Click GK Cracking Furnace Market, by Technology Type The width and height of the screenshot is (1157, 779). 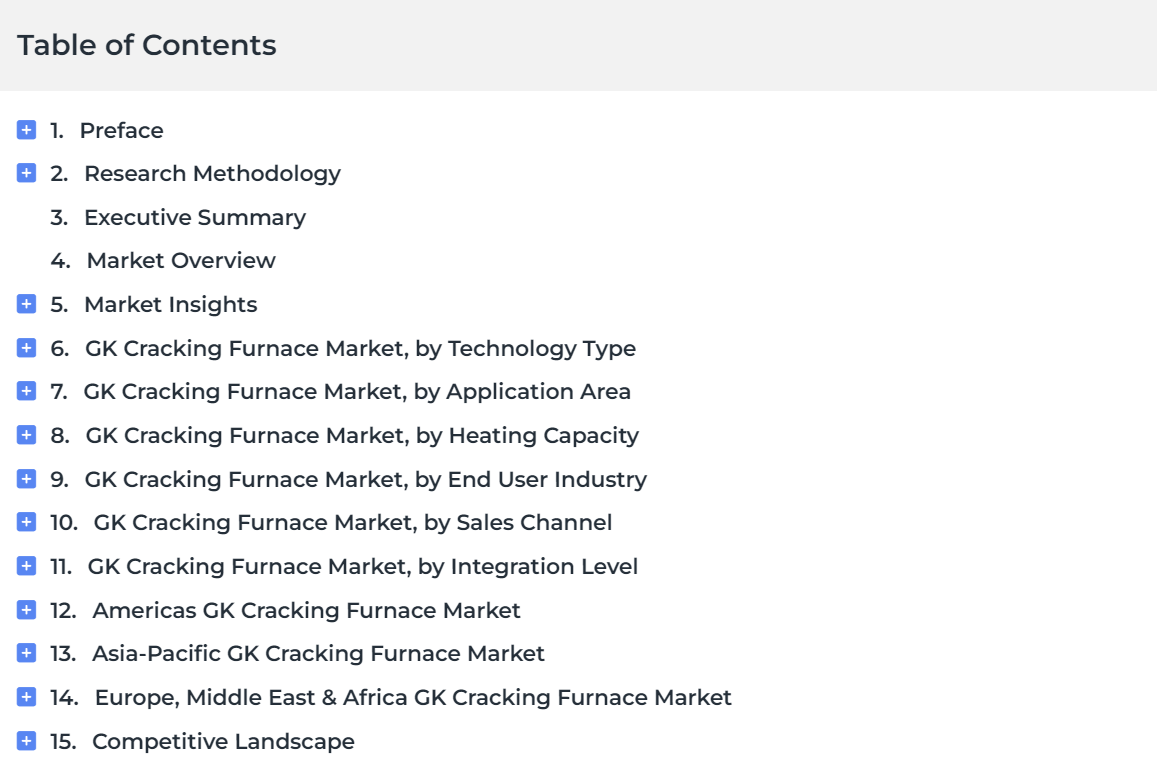(360, 348)
